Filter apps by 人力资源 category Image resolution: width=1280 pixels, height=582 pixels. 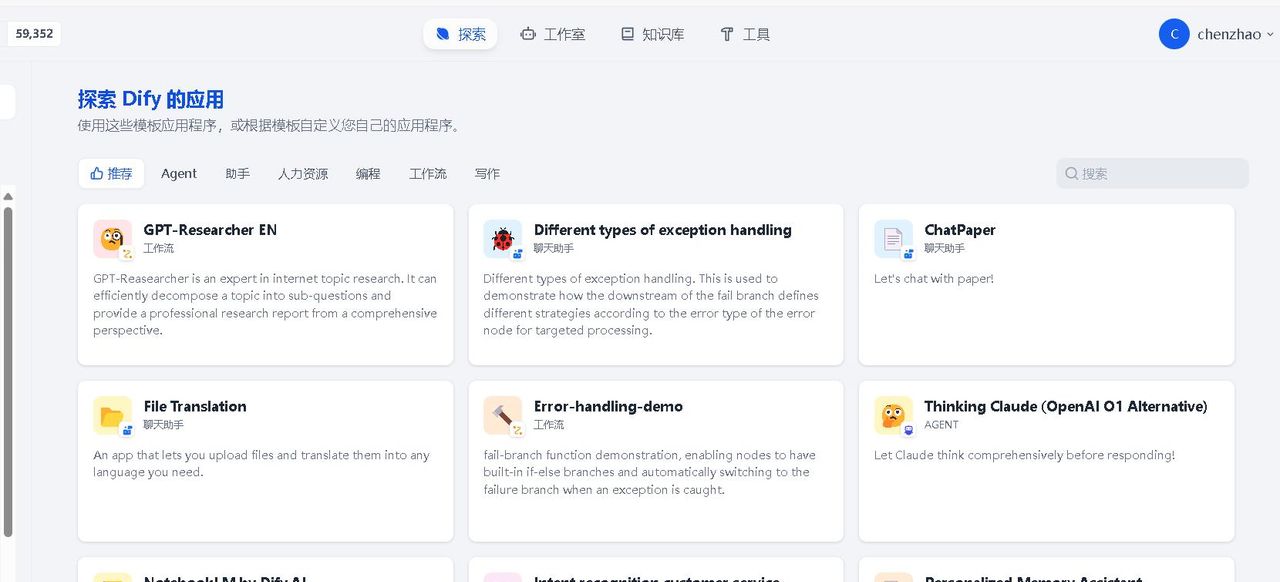(303, 174)
